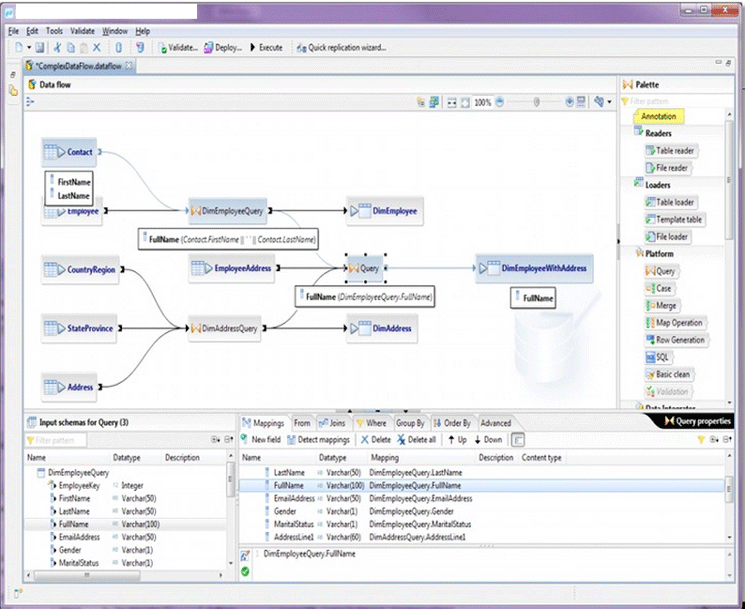The height and width of the screenshot is (609, 745).
Task: Select the SQL palette tool
Action: (658, 357)
